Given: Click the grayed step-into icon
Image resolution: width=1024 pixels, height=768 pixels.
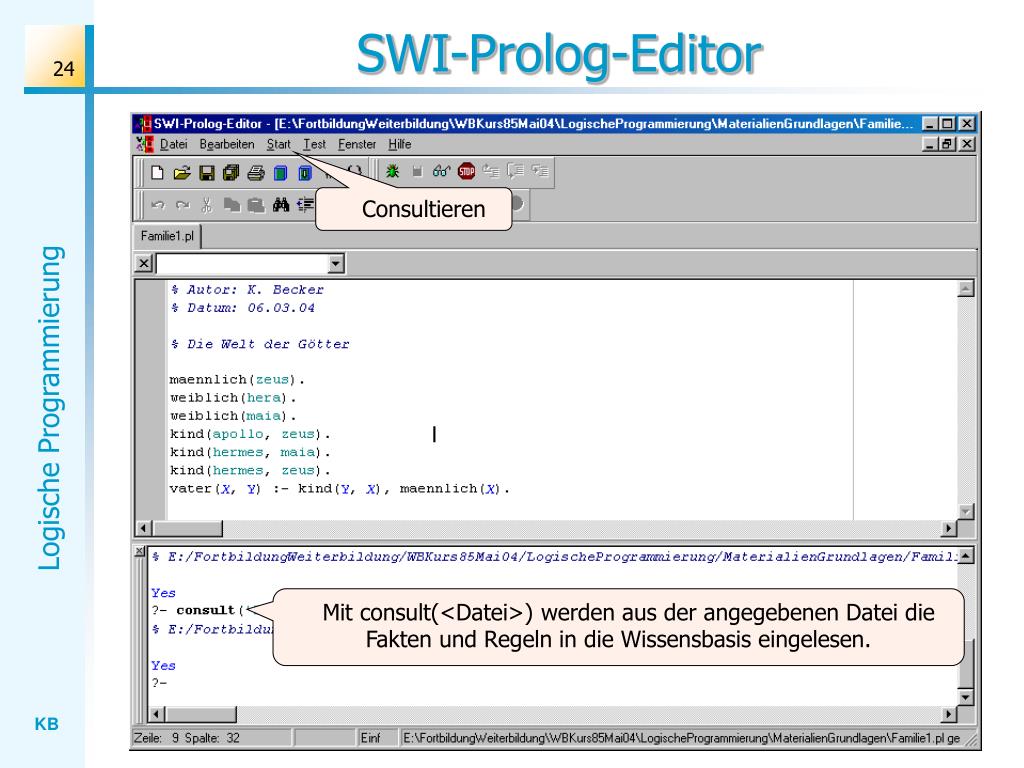Looking at the screenshot, I should click(515, 171).
